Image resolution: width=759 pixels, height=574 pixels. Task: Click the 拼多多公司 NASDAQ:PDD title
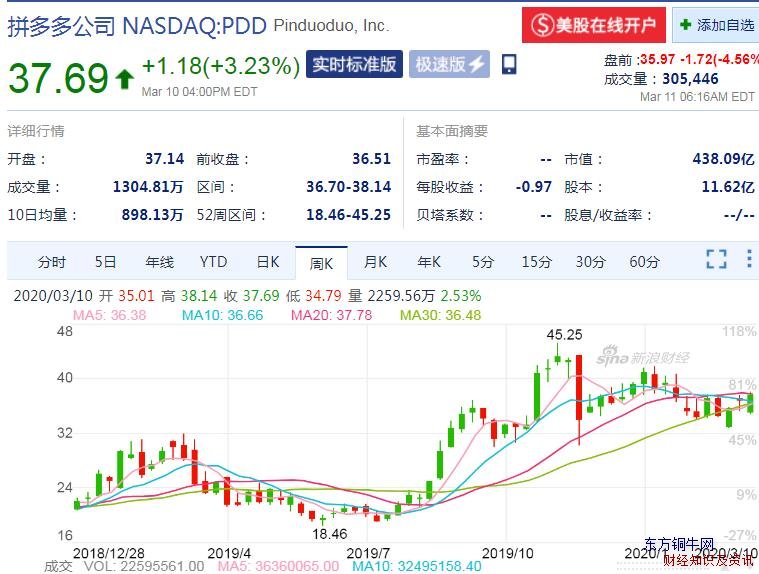click(137, 26)
